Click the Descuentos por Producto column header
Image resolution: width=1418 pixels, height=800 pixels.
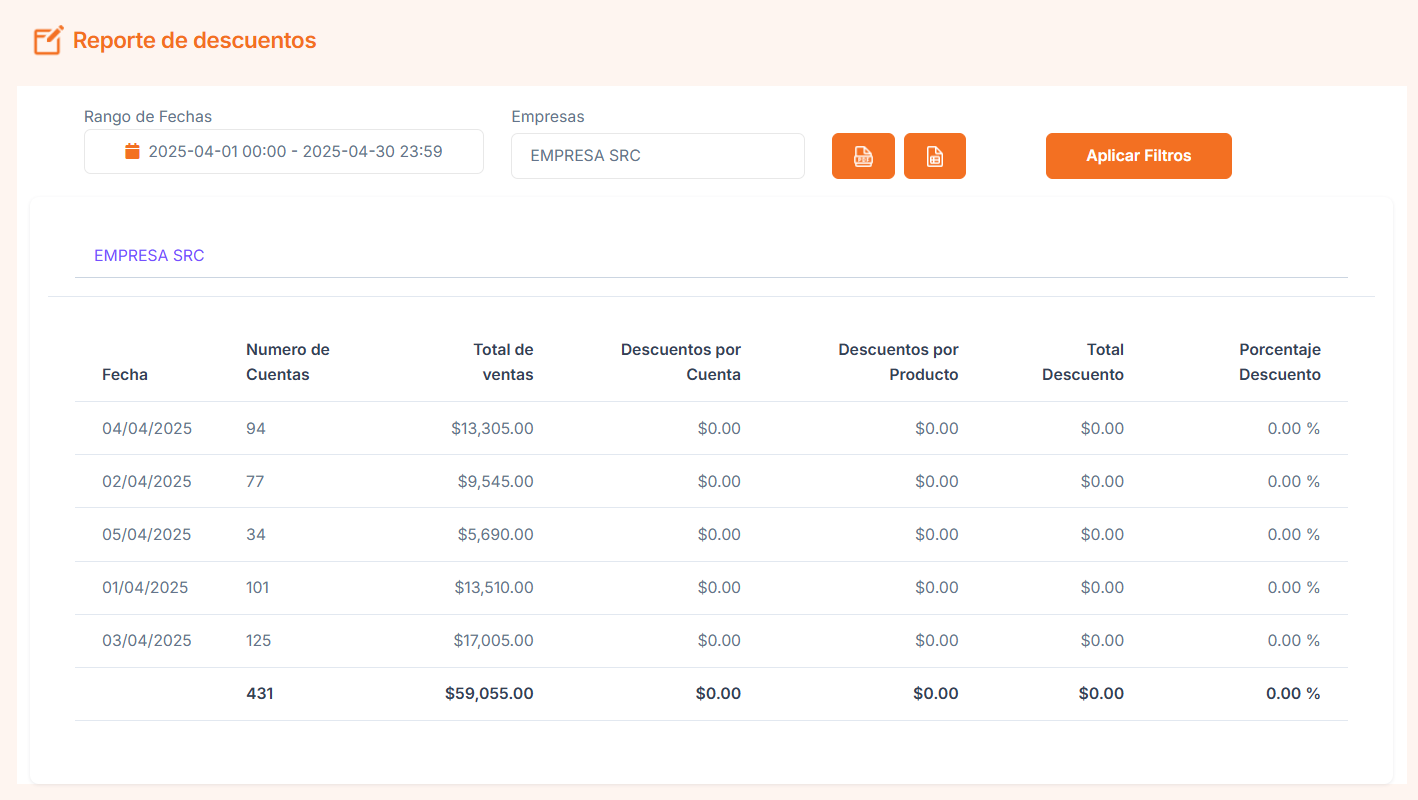pyautogui.click(x=898, y=362)
